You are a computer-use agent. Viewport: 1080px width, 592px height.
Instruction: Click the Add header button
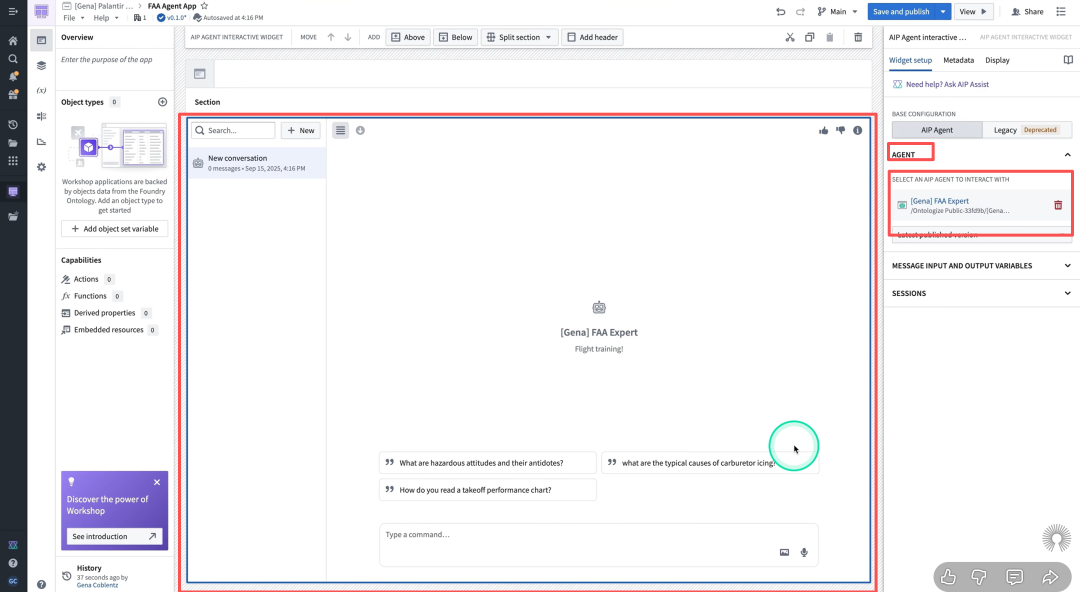tap(592, 37)
